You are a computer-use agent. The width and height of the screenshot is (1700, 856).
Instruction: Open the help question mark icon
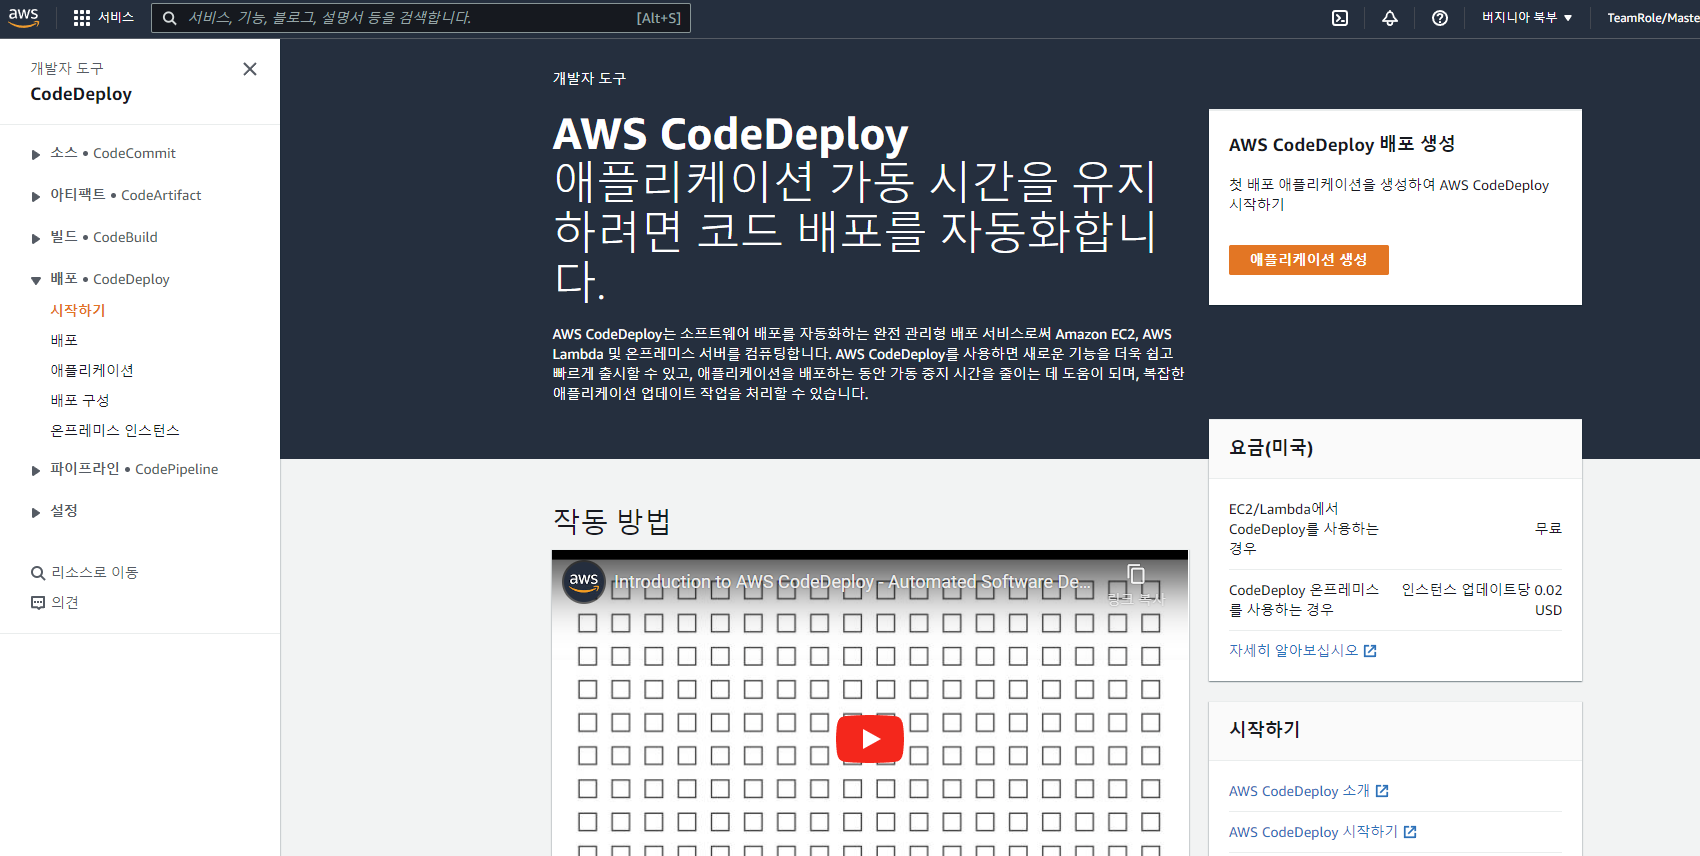click(1440, 18)
